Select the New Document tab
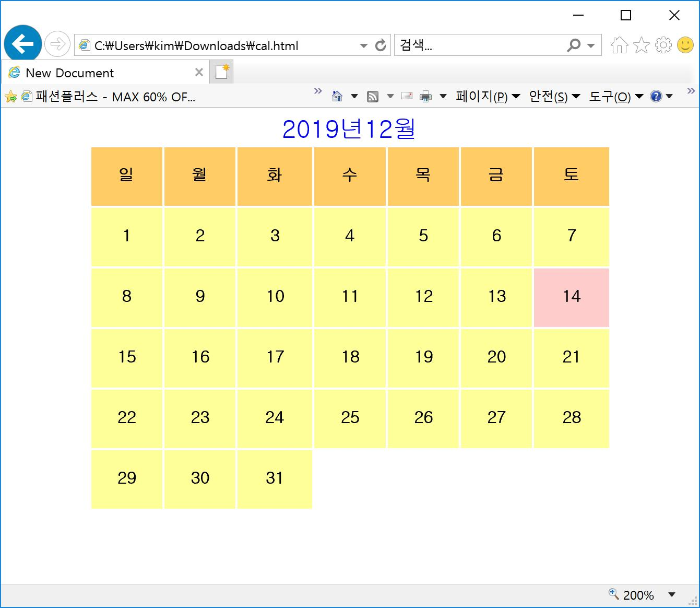Viewport: 700px width, 608px height. [106, 72]
